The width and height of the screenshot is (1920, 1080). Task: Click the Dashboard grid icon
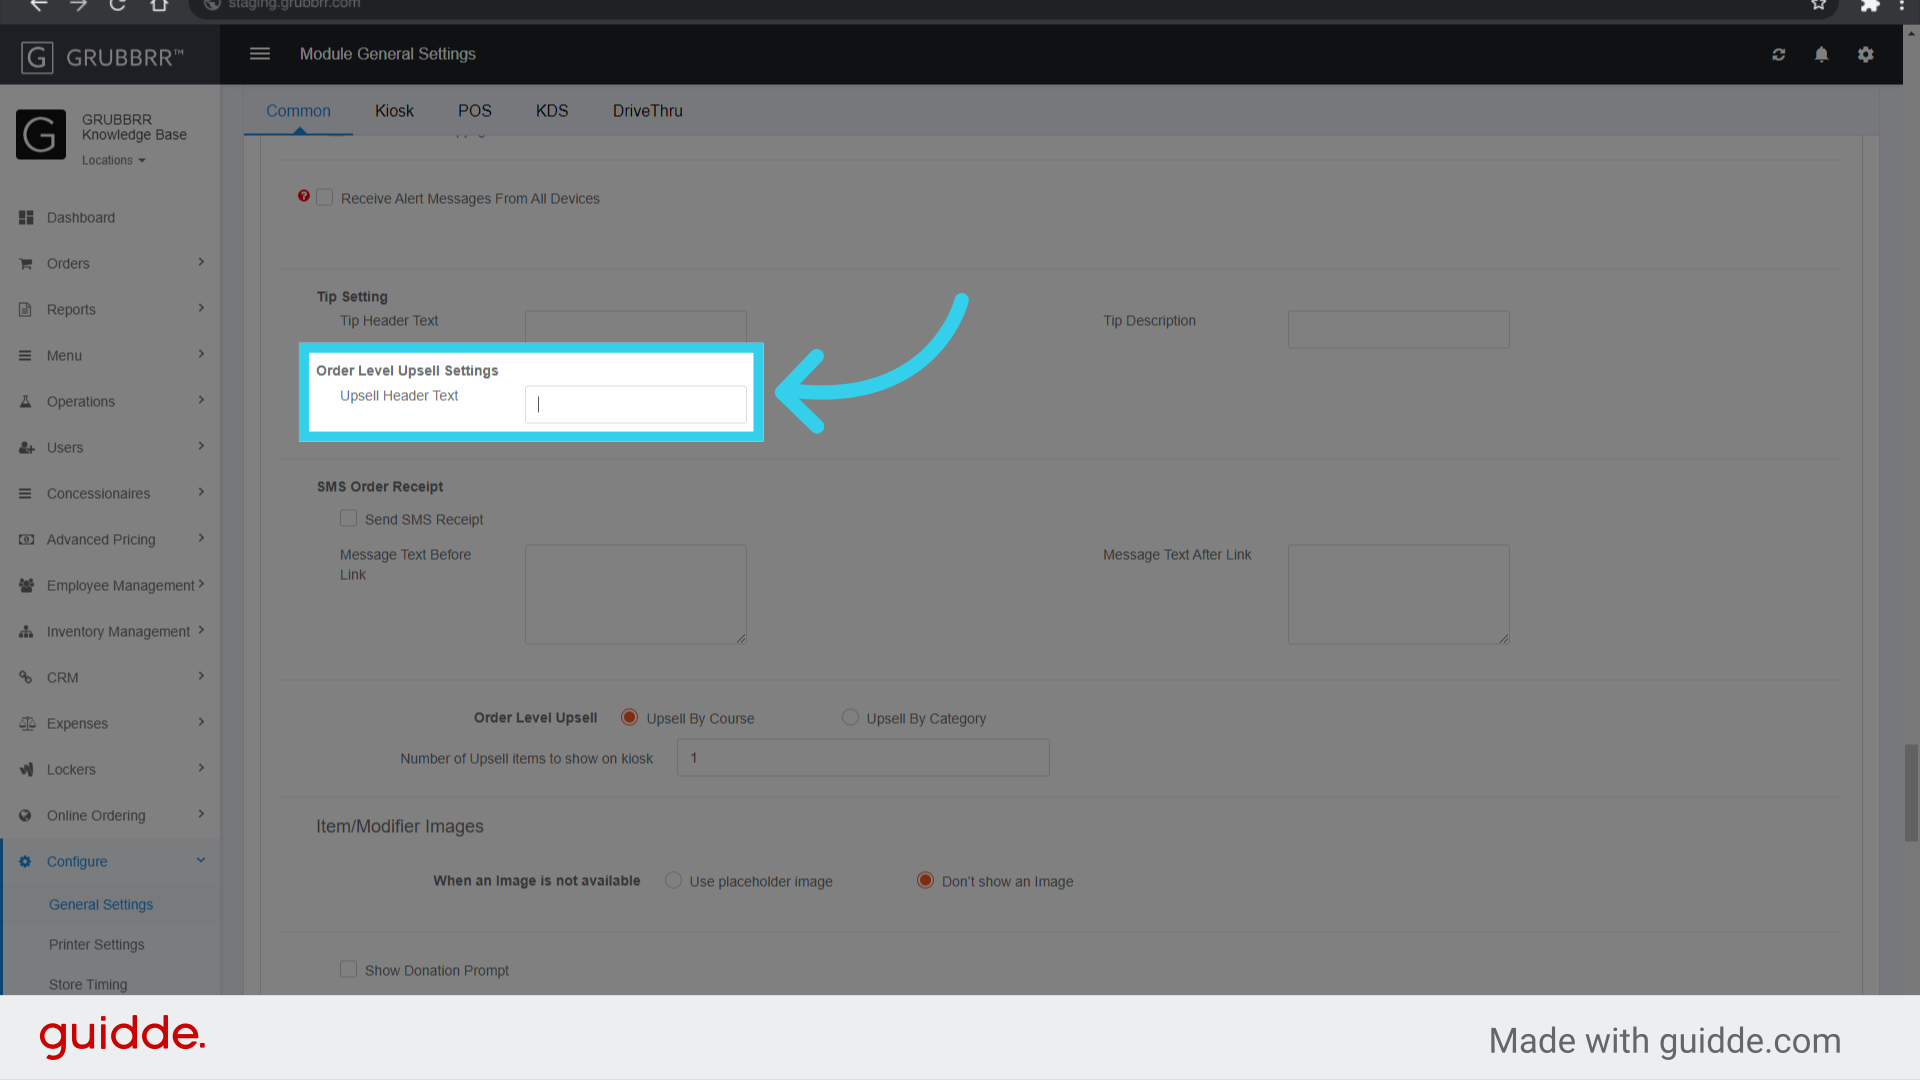coord(26,218)
